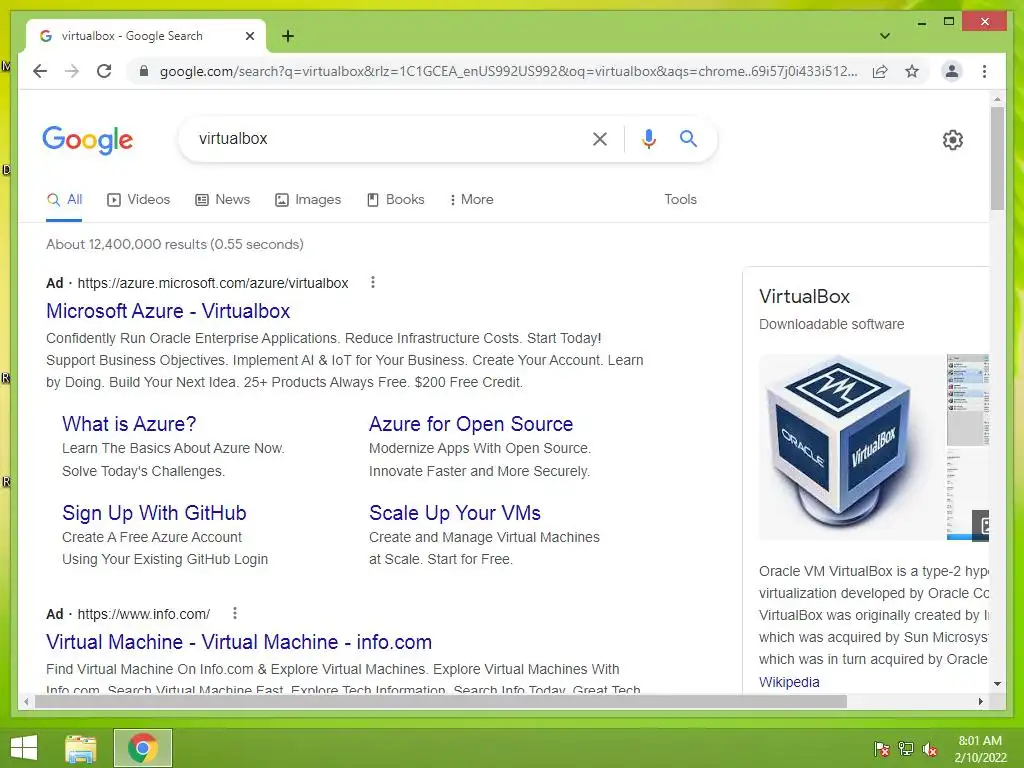Select the All results tab
Viewport: 1024px width, 768px height.
click(64, 200)
